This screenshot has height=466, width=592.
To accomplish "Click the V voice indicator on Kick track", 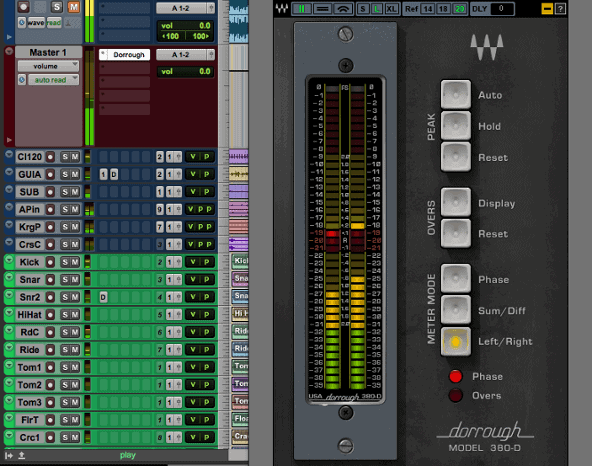I will pyautogui.click(x=193, y=262).
